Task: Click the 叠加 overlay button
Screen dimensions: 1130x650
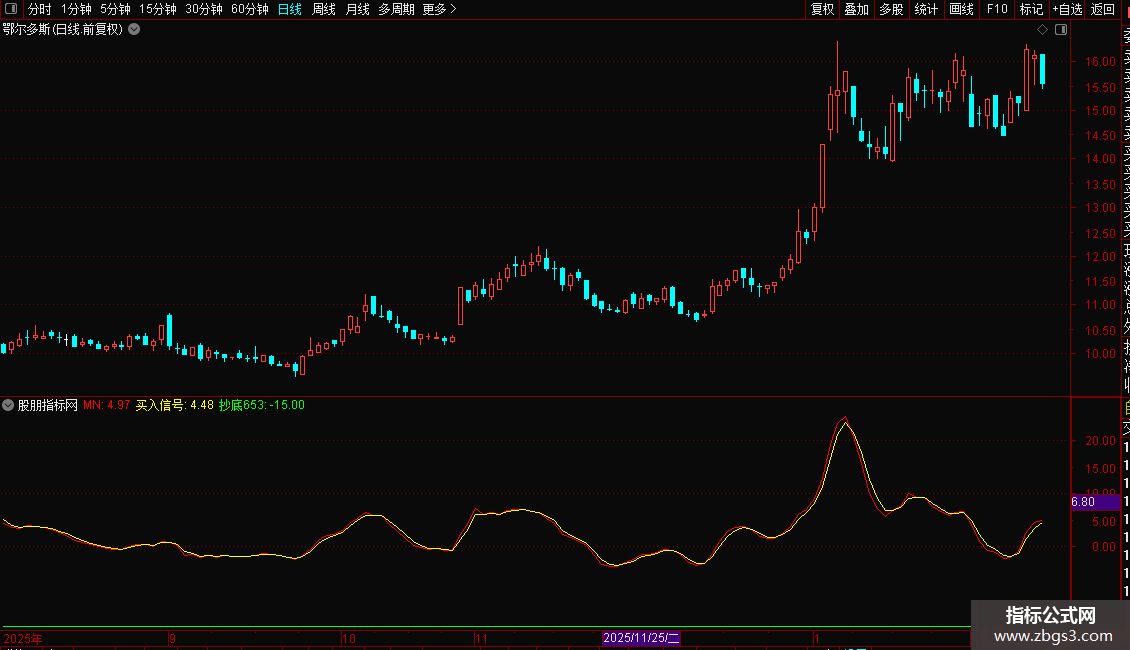Action: point(857,9)
